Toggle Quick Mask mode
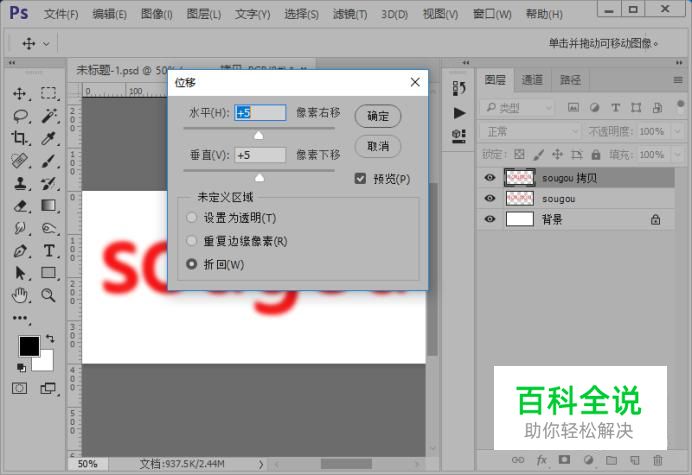This screenshot has width=692, height=475. click(x=19, y=388)
